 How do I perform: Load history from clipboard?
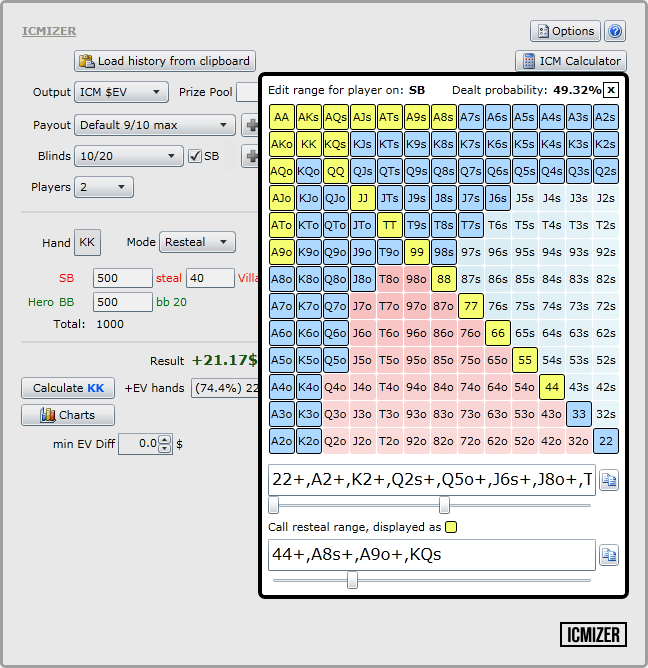click(x=165, y=61)
